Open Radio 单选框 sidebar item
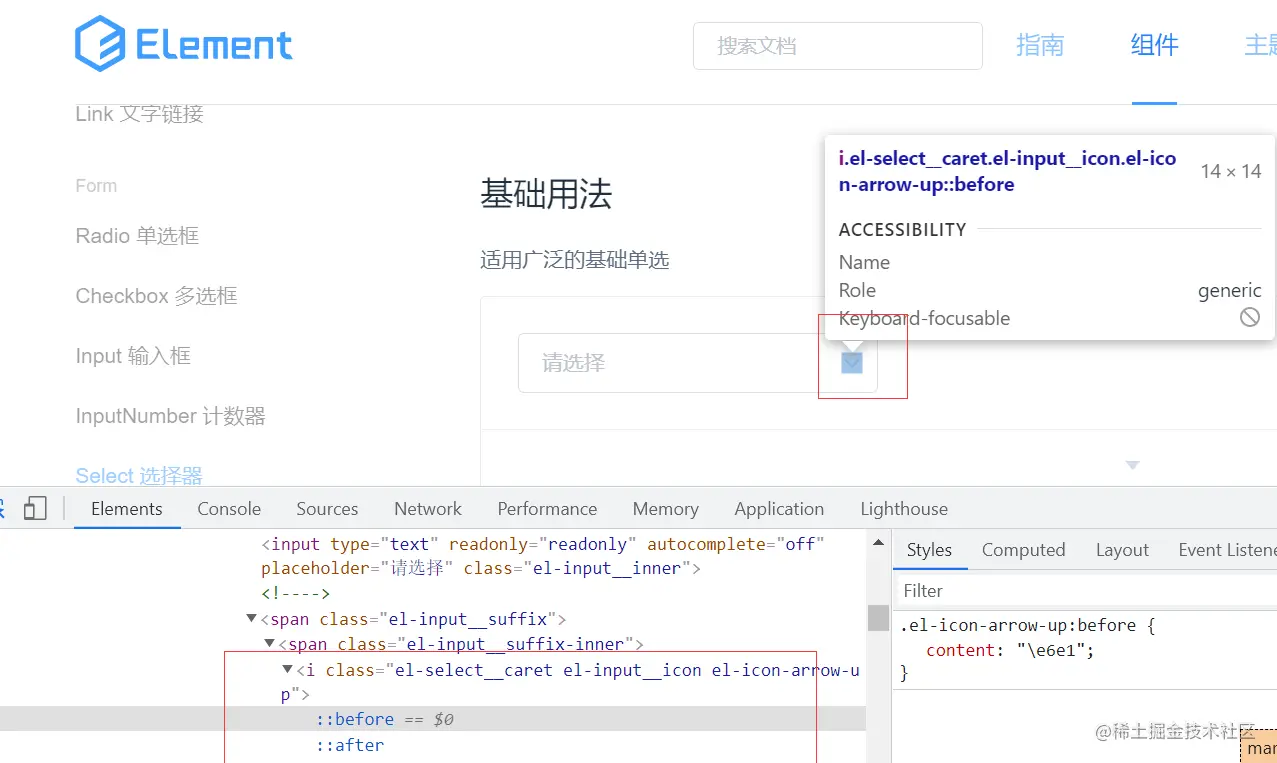Image resolution: width=1277 pixels, height=763 pixels. (x=137, y=236)
